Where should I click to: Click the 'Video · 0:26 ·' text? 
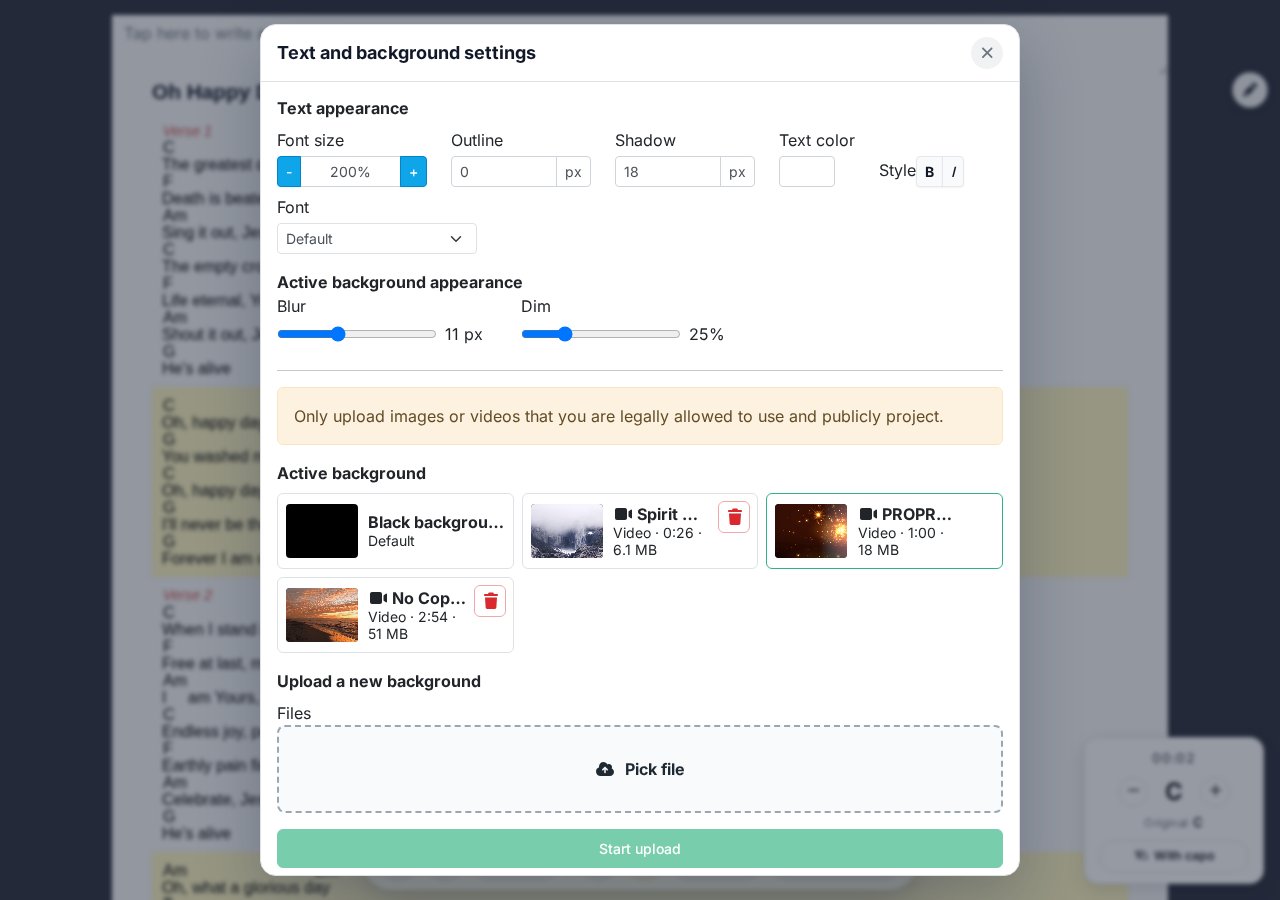pos(657,533)
